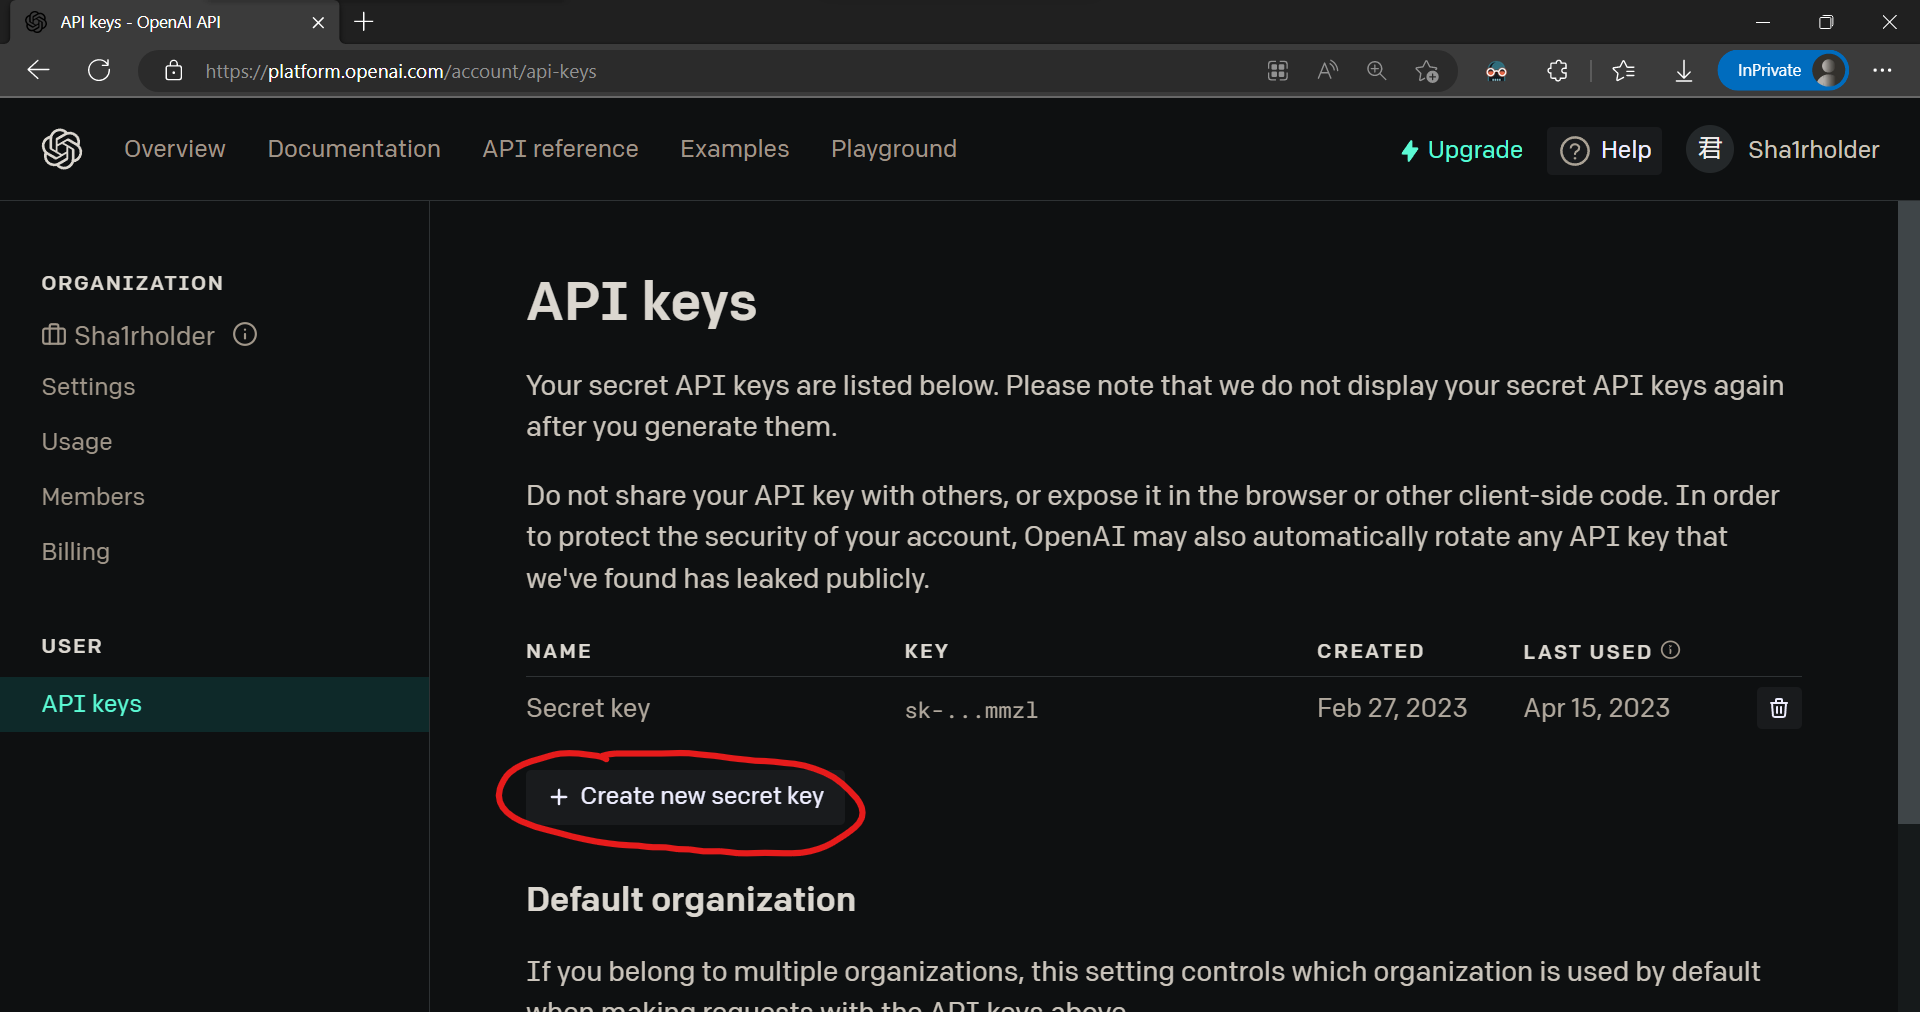Click the Upgrade link
The image size is (1920, 1012).
point(1461,150)
